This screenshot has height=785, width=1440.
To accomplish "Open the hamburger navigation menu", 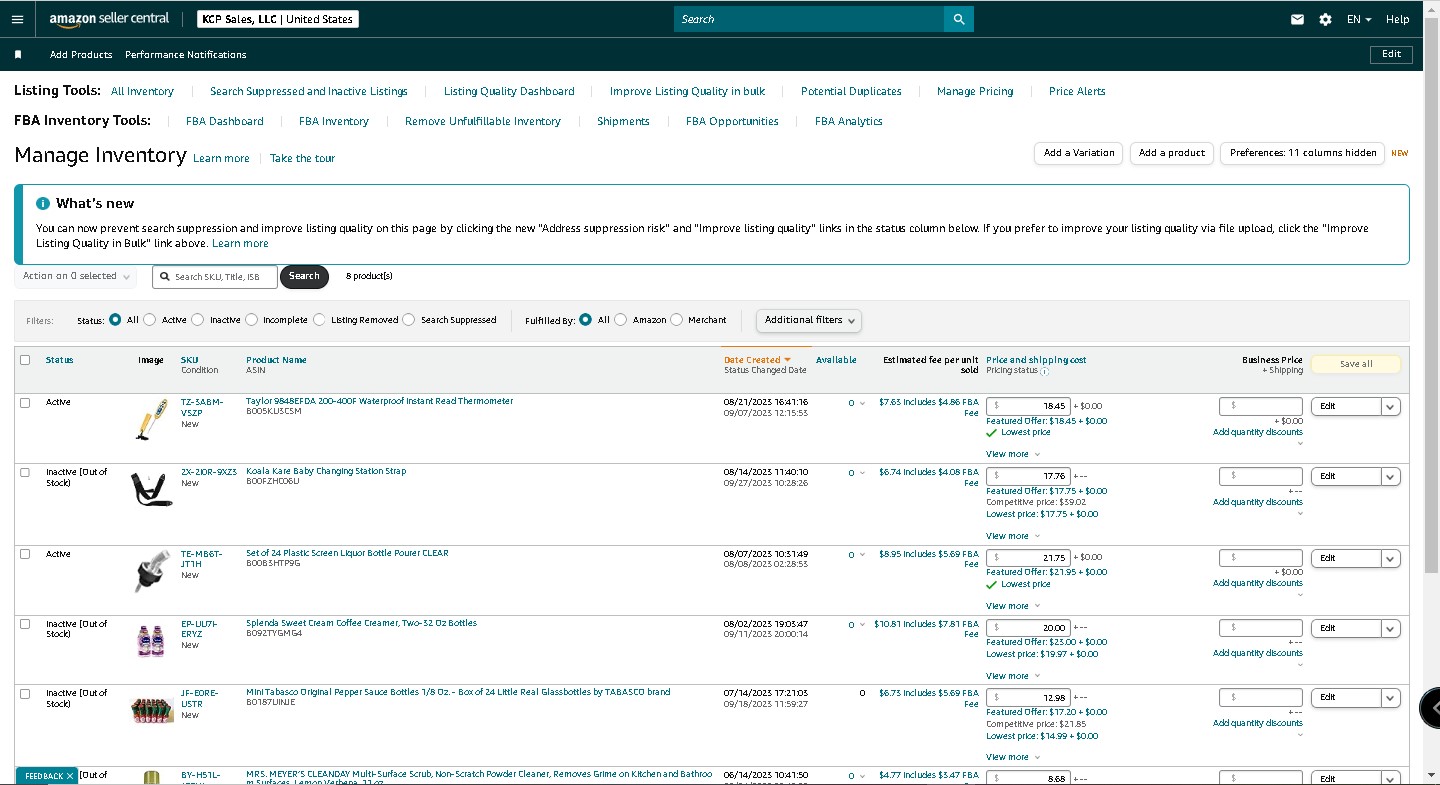I will (17, 19).
